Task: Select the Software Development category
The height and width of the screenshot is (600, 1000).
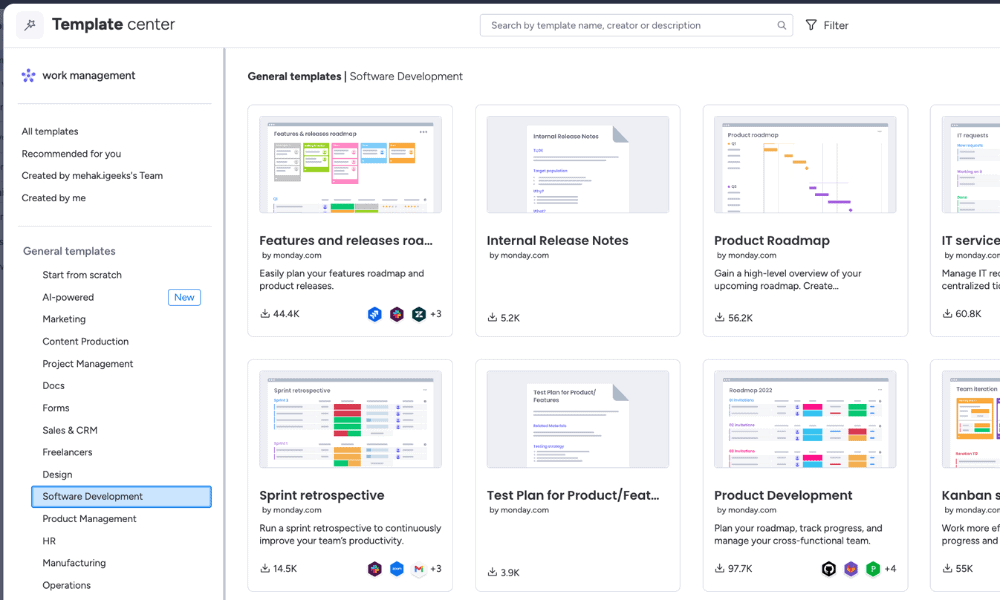Action: coord(120,497)
